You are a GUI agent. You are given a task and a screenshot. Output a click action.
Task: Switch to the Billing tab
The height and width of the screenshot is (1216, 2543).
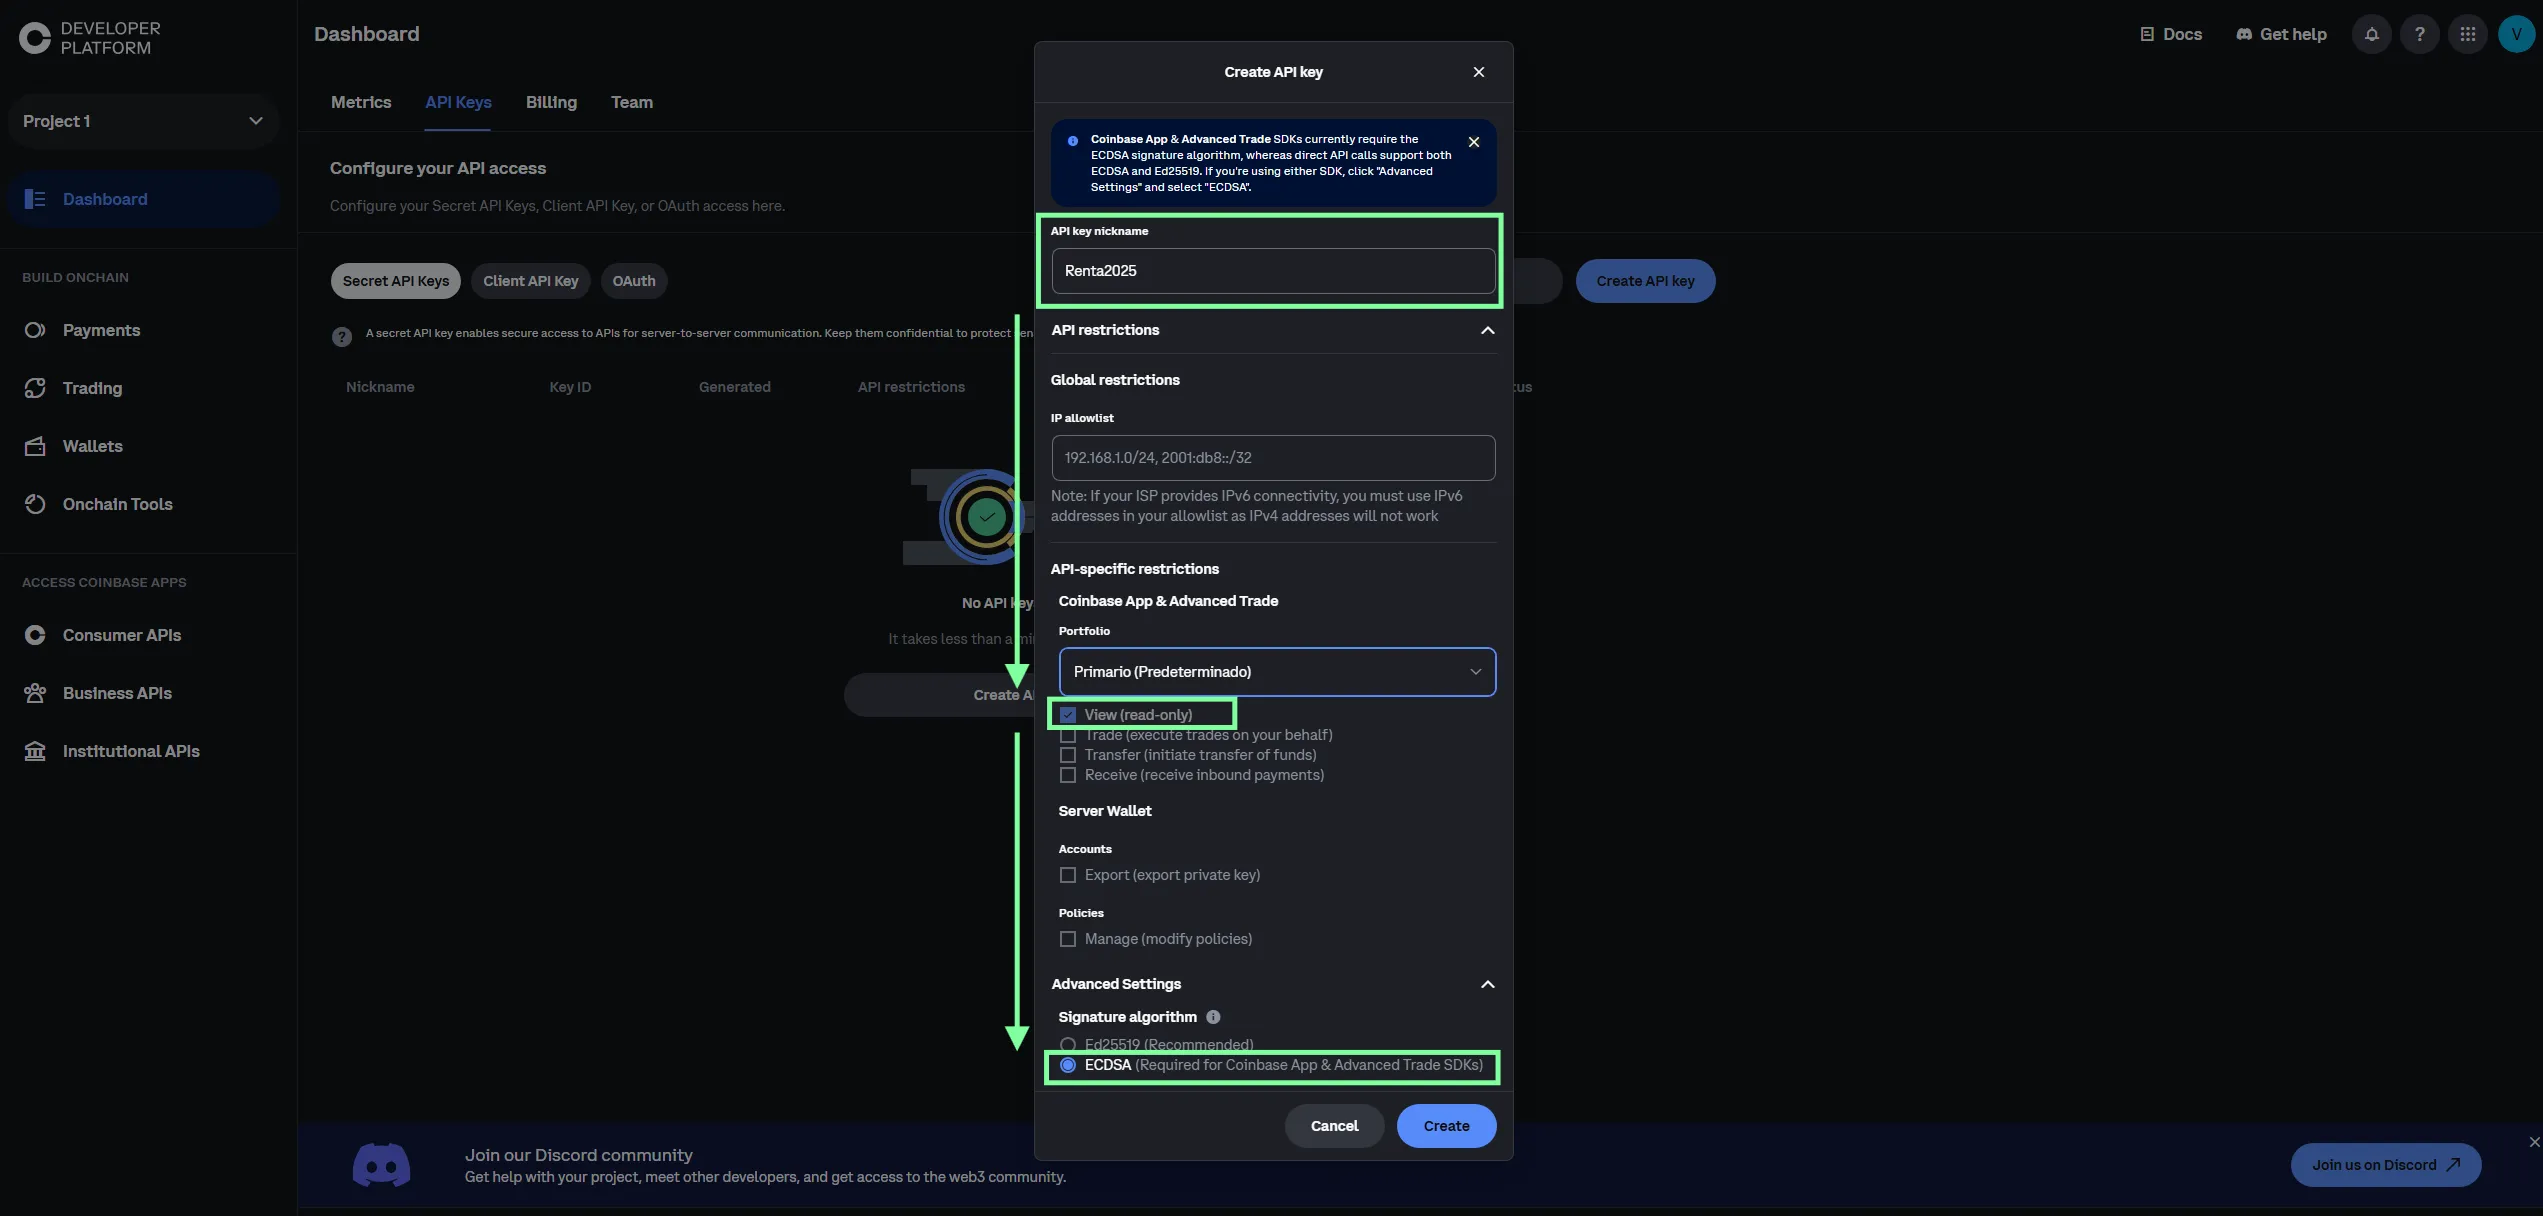[551, 102]
